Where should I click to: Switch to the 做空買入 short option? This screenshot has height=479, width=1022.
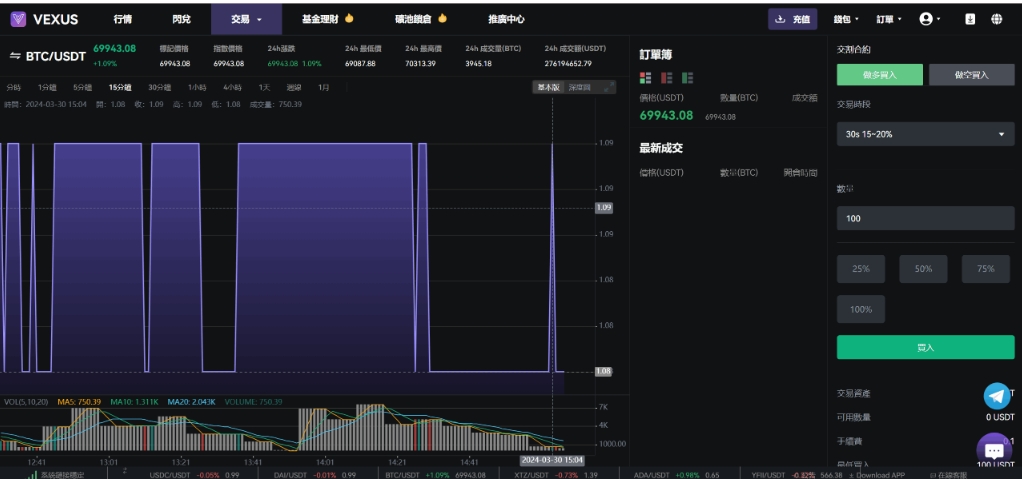click(971, 75)
